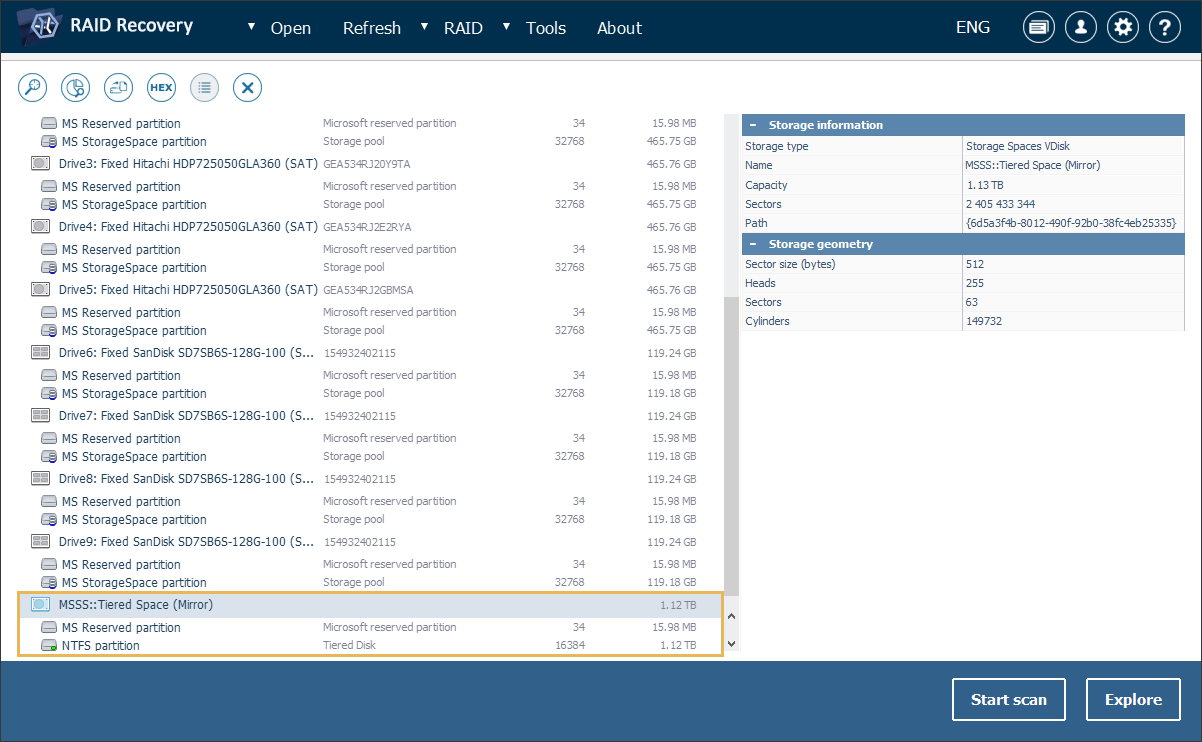Open the dropdown arrow before Open menu

[x=251, y=27]
